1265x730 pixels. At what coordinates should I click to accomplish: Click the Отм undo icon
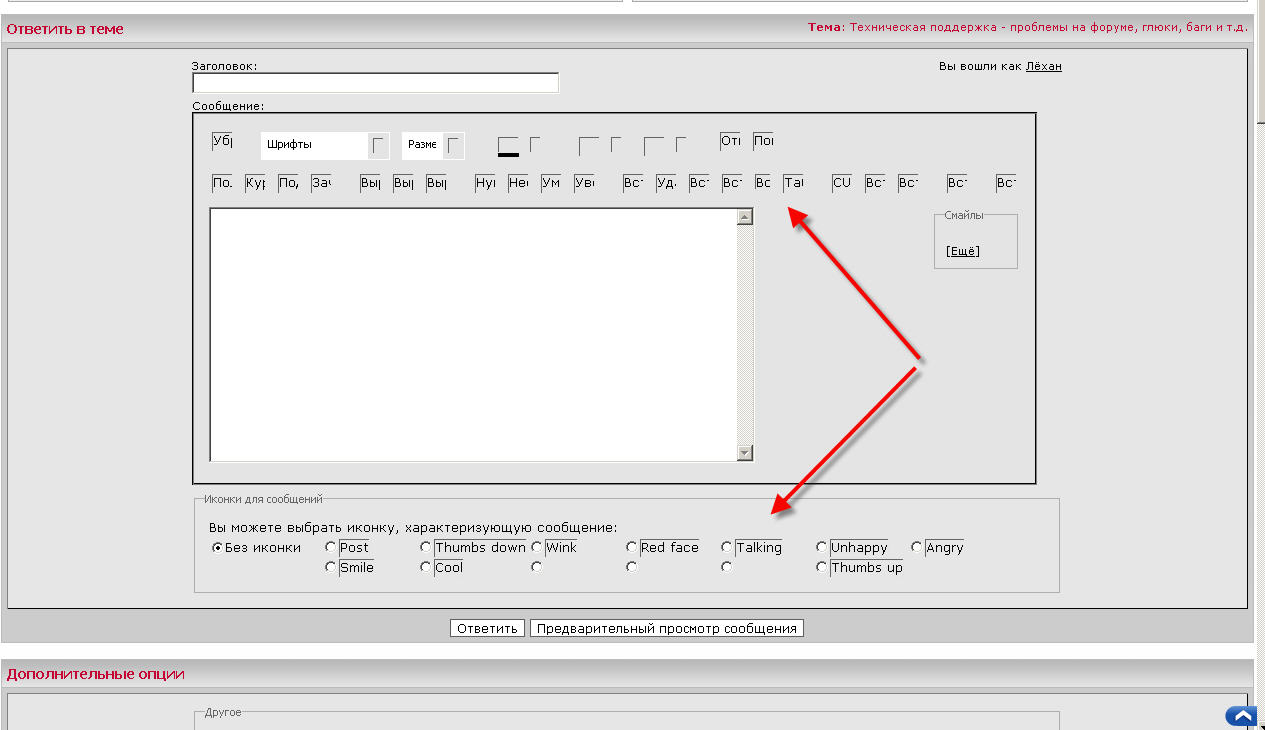pyautogui.click(x=731, y=141)
